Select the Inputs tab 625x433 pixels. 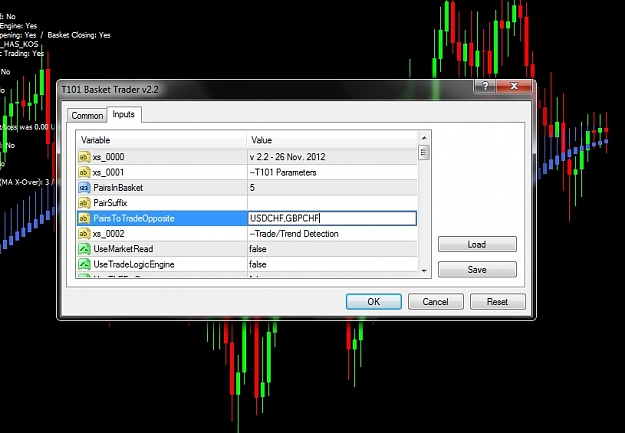coord(124,114)
